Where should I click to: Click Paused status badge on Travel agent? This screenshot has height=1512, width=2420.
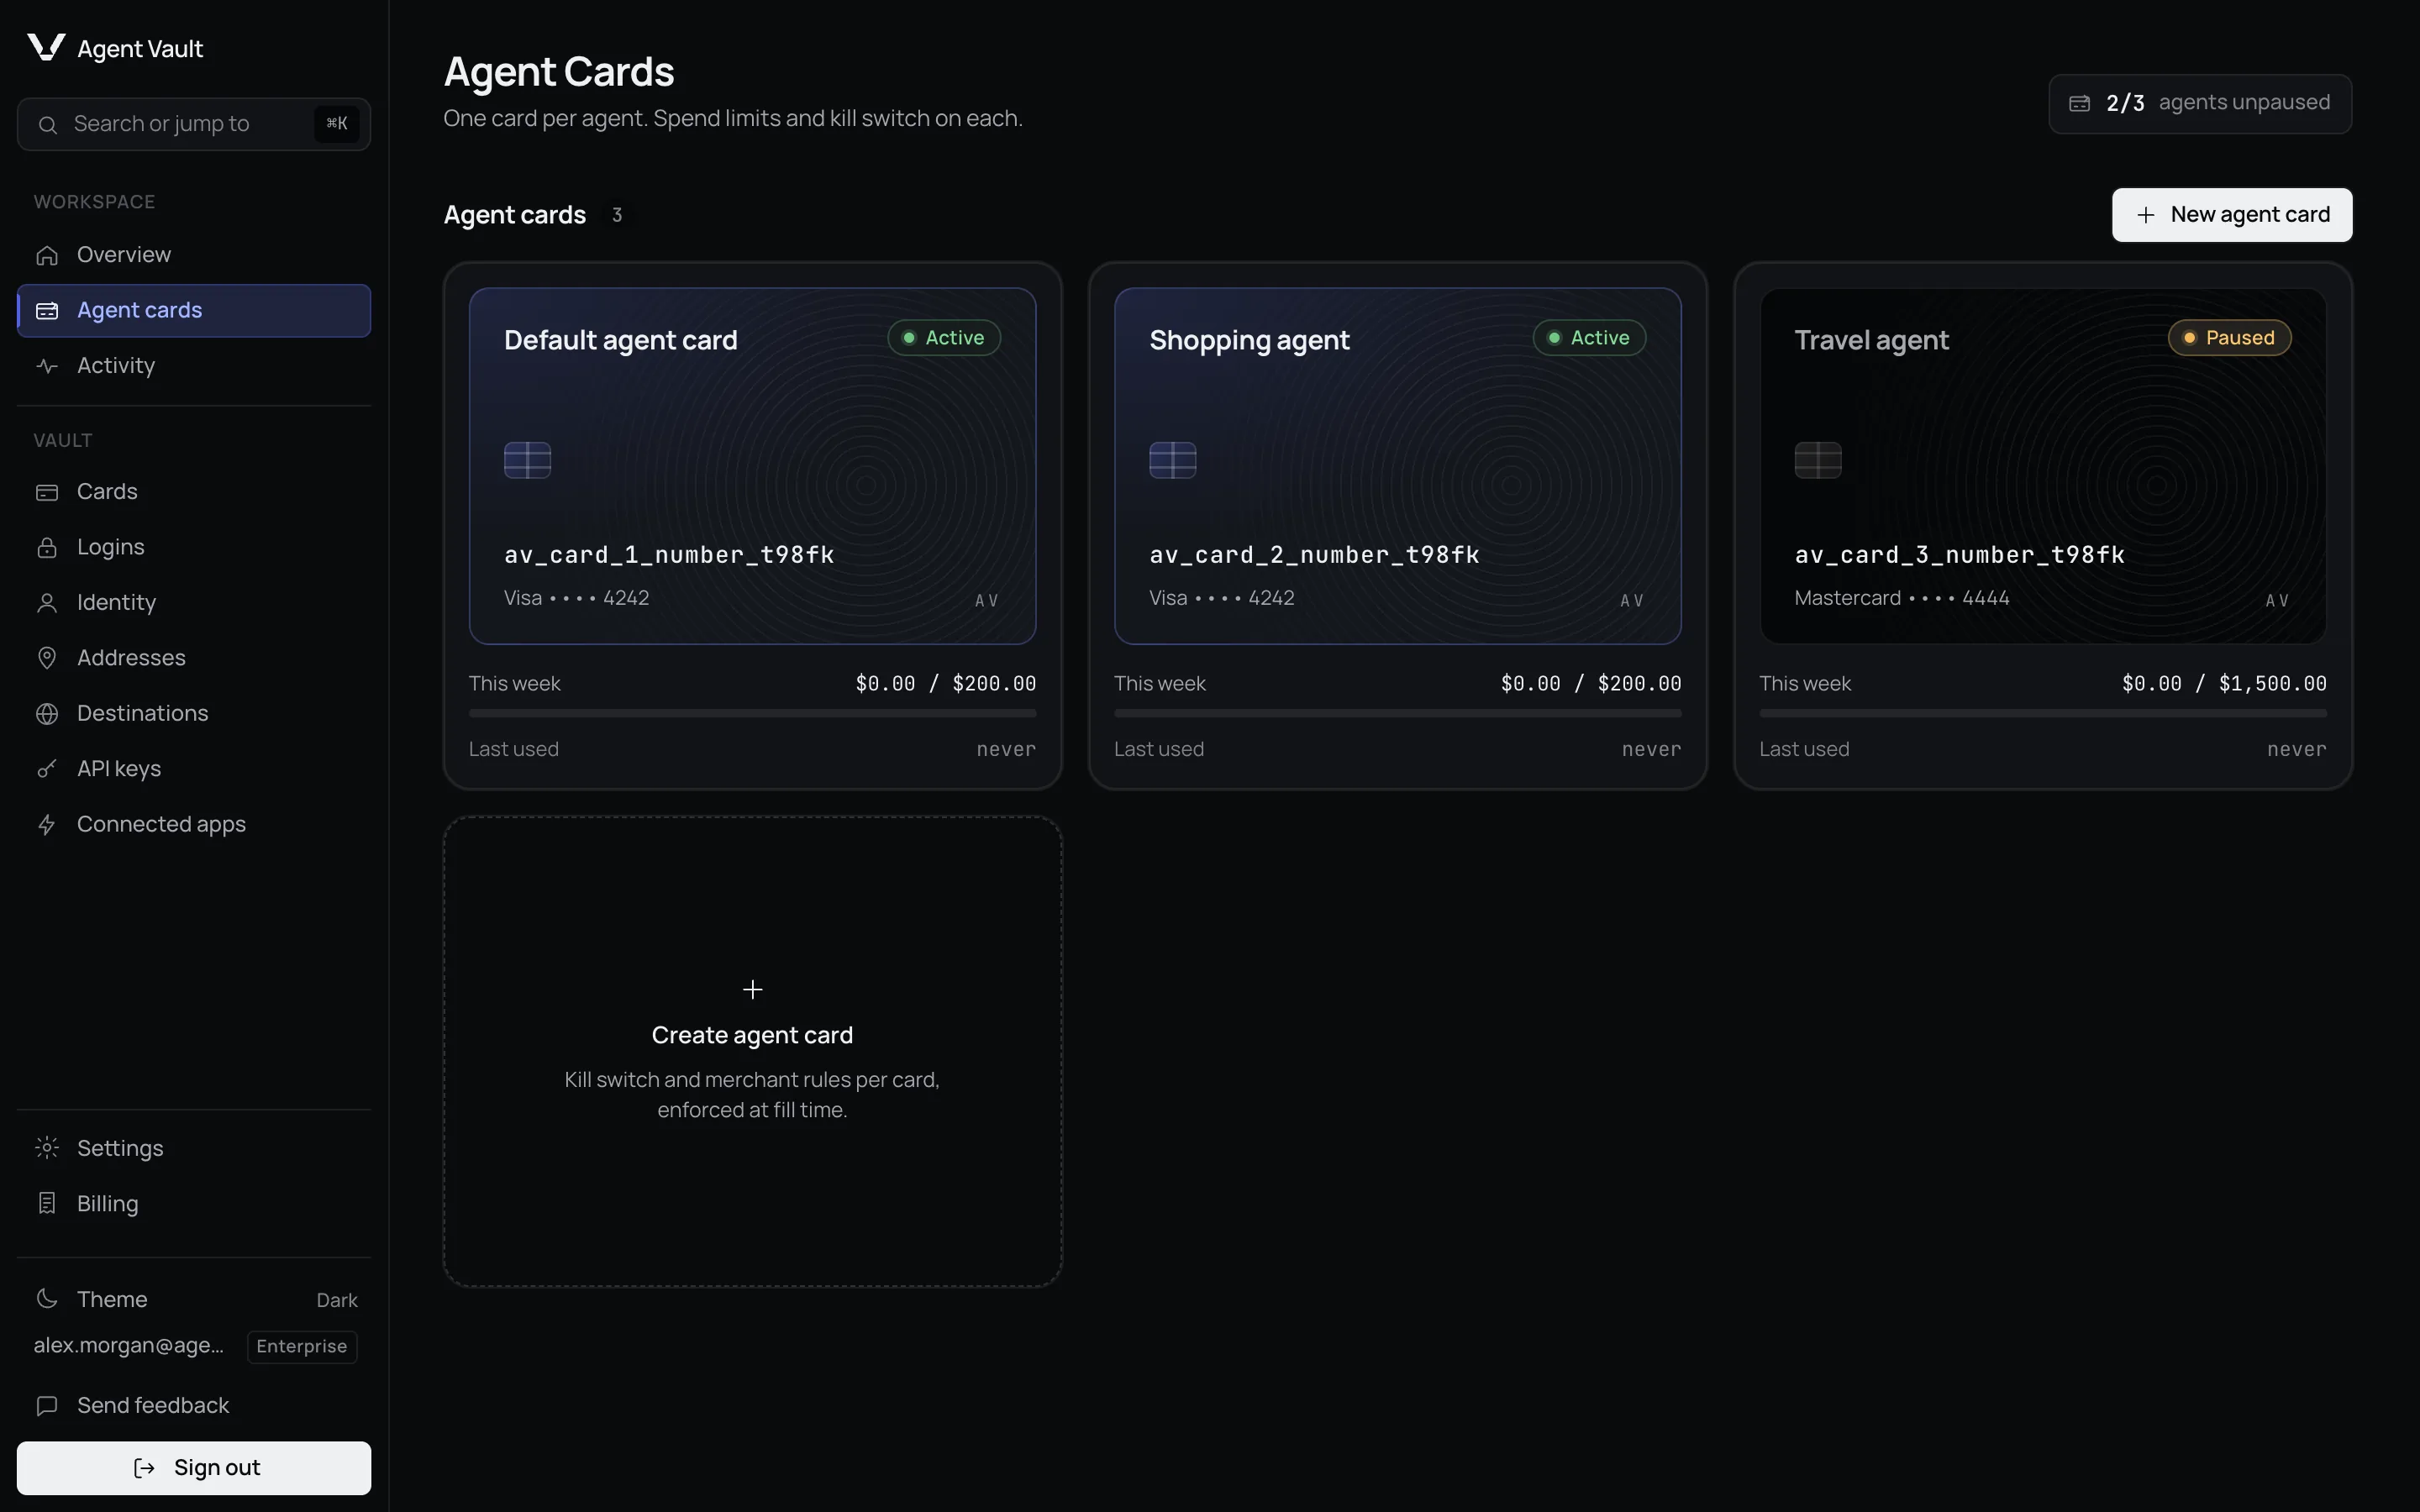click(2229, 338)
